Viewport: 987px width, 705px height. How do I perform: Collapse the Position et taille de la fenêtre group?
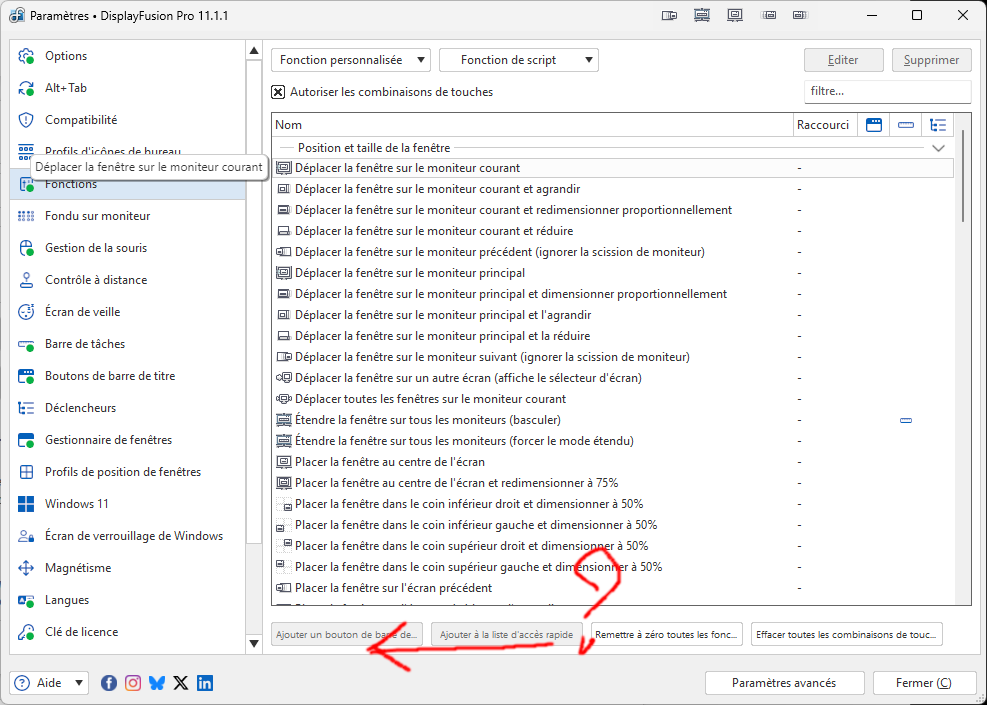[x=938, y=148]
